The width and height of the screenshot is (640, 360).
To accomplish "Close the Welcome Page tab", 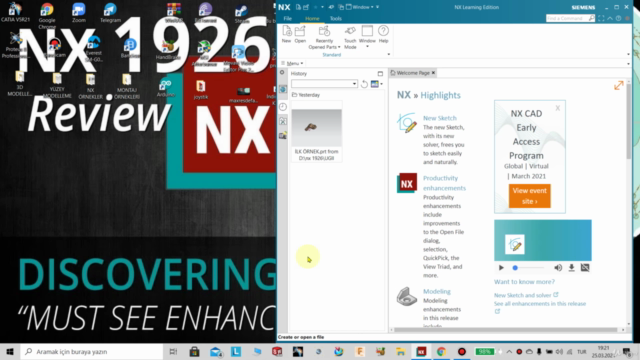I will (x=433, y=73).
